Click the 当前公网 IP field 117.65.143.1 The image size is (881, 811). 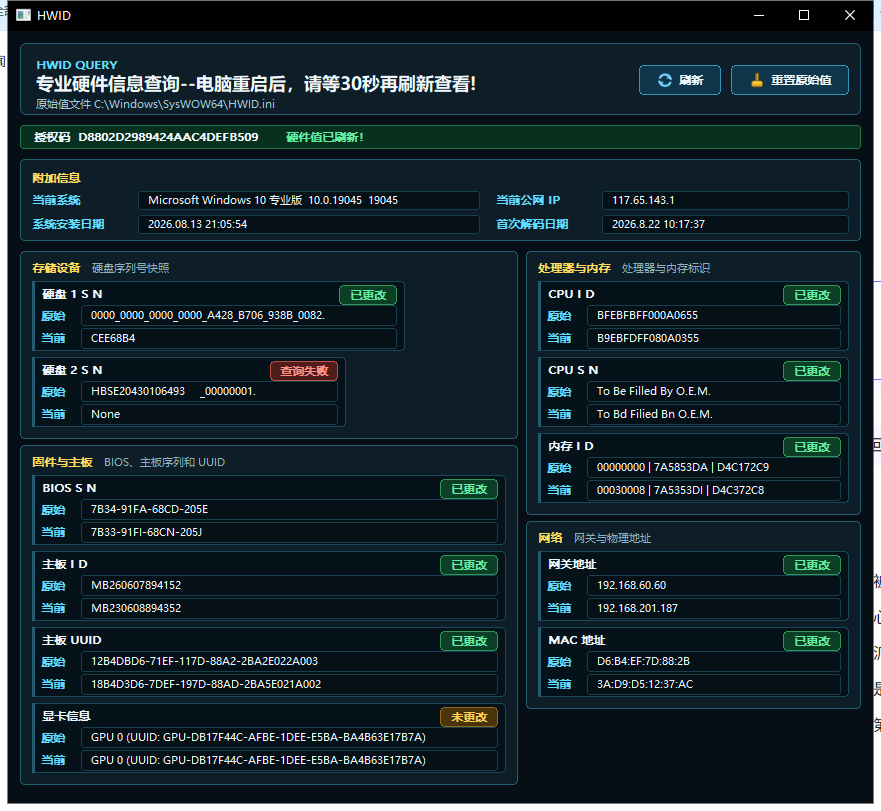[725, 200]
